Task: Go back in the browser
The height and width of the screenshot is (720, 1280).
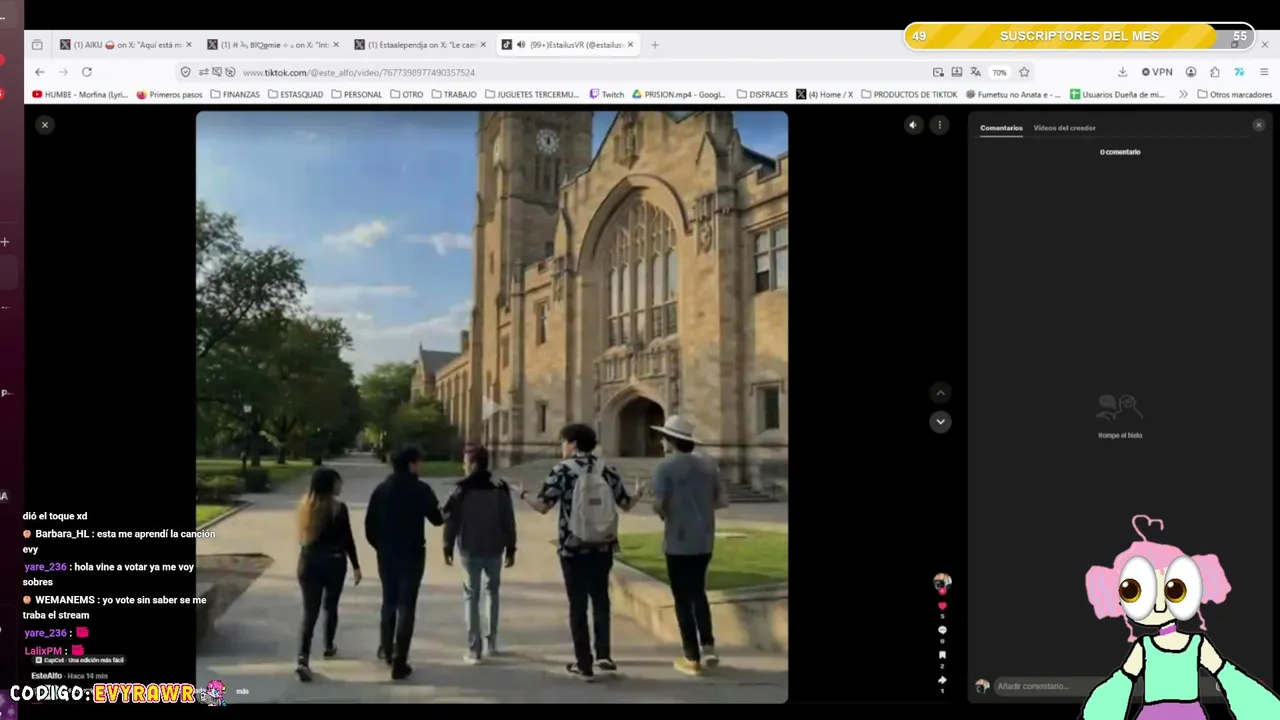Action: tap(39, 72)
